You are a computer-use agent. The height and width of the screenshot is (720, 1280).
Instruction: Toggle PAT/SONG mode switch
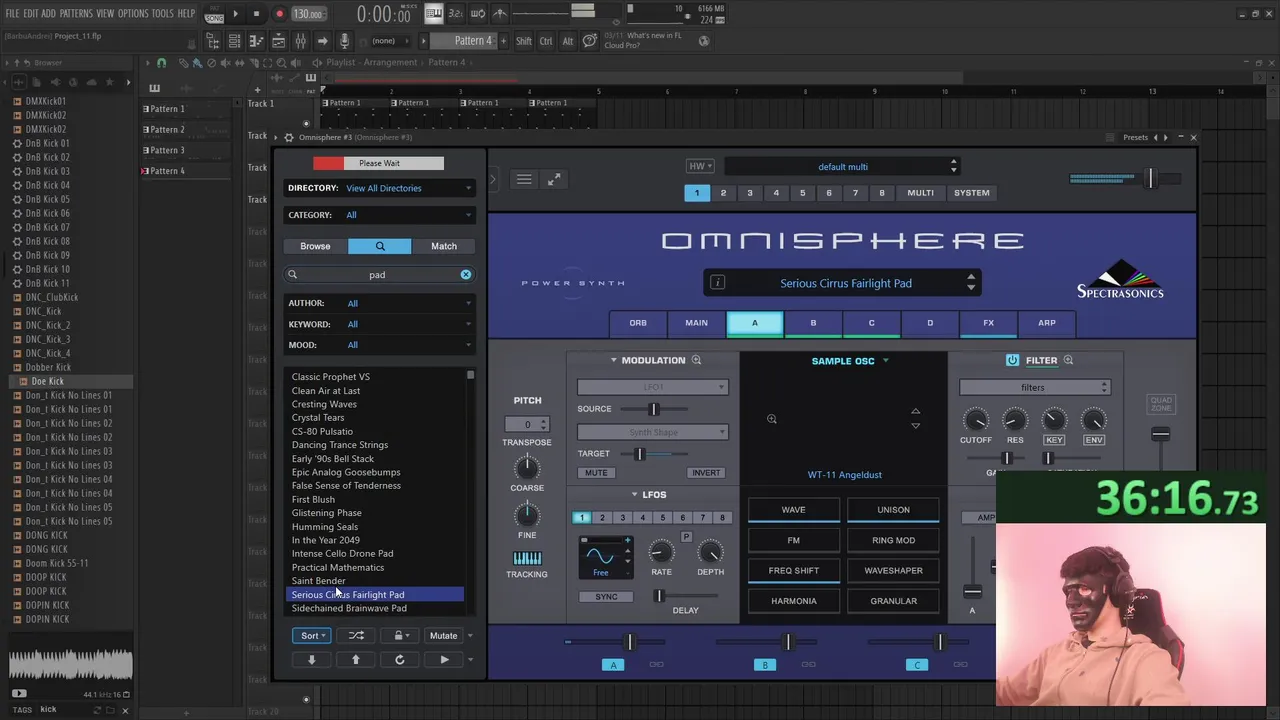[x=214, y=14]
